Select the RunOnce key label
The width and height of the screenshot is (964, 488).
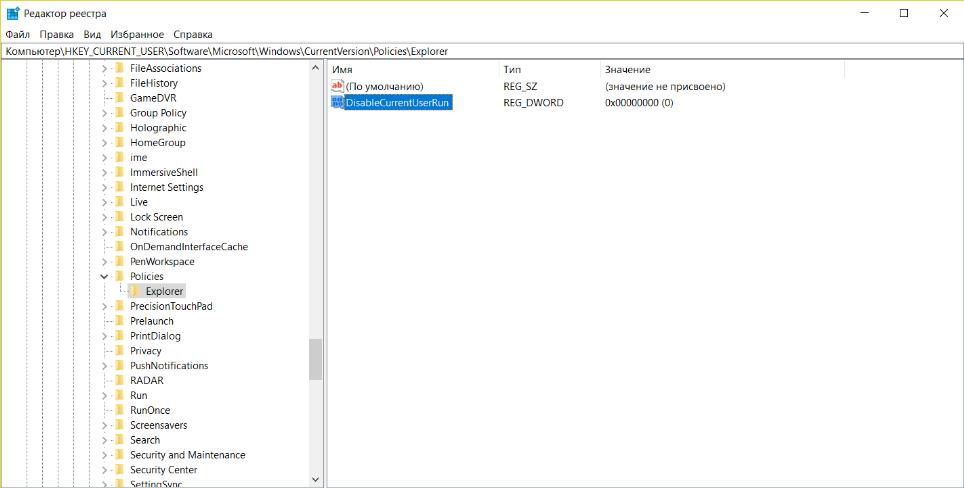click(150, 410)
